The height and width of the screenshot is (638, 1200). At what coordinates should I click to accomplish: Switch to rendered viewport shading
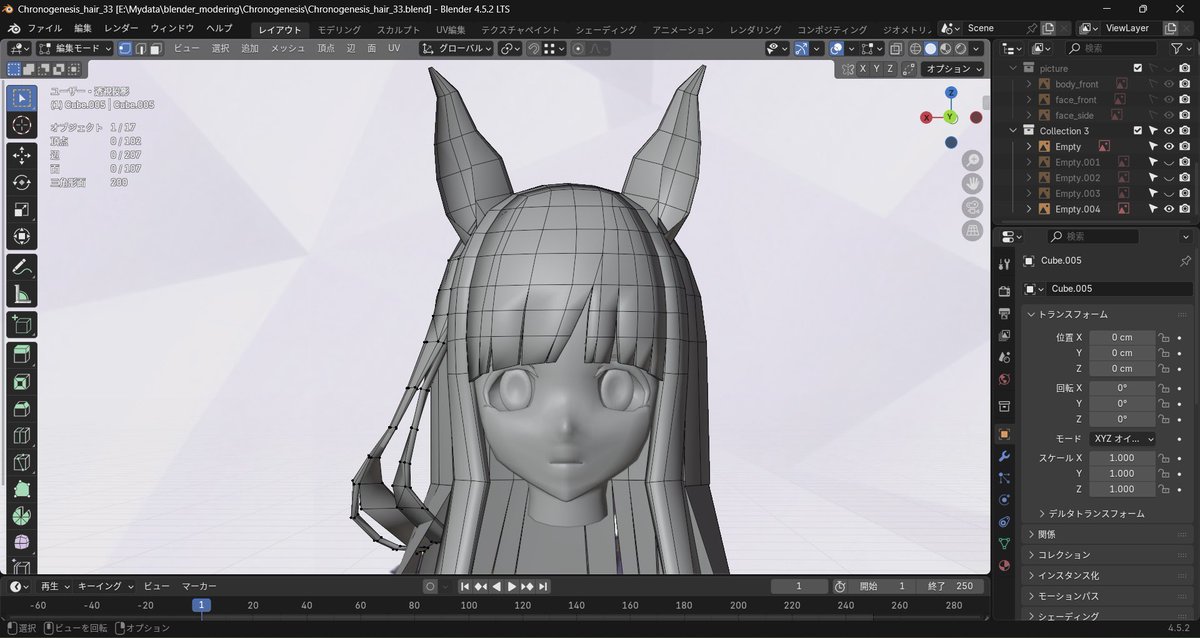point(960,48)
